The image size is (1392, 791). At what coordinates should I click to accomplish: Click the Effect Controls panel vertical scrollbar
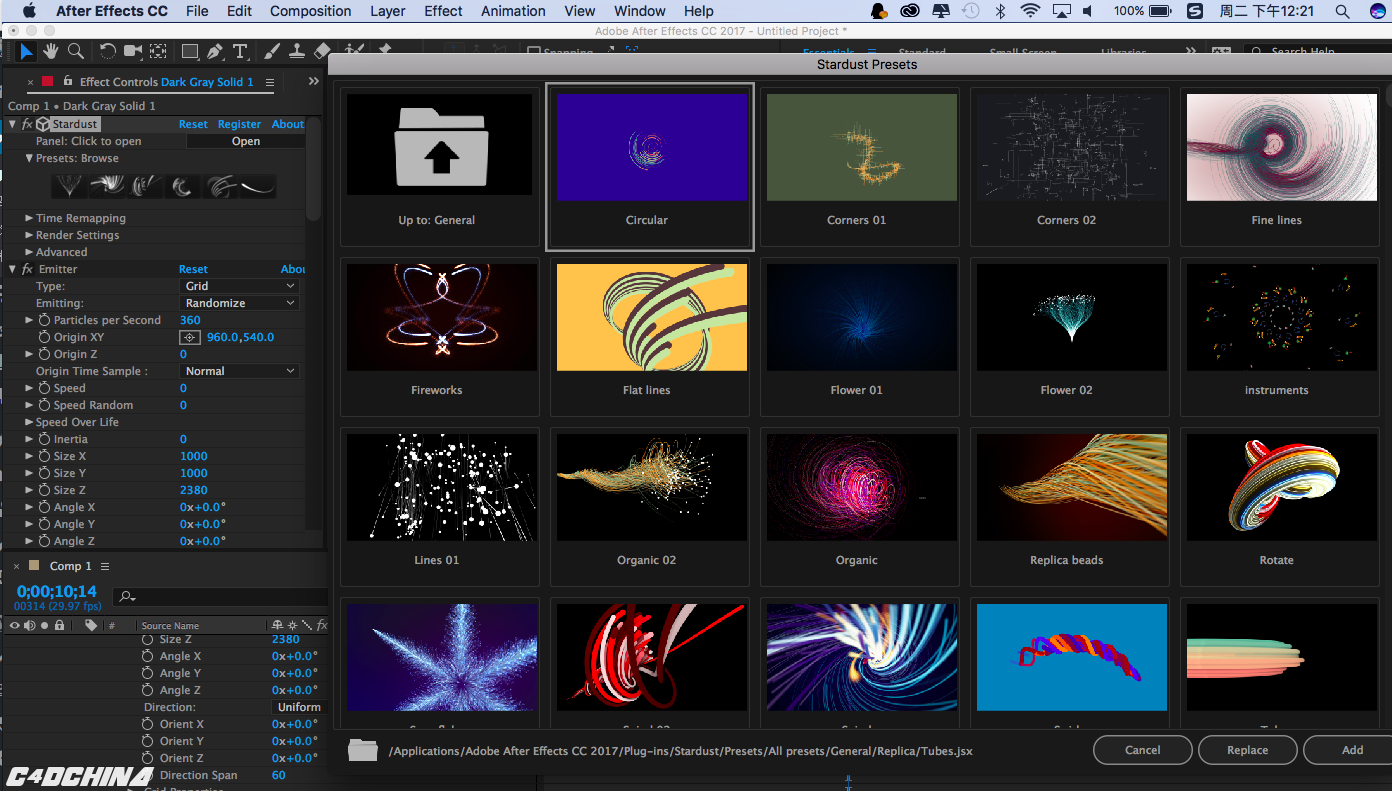pyautogui.click(x=314, y=170)
